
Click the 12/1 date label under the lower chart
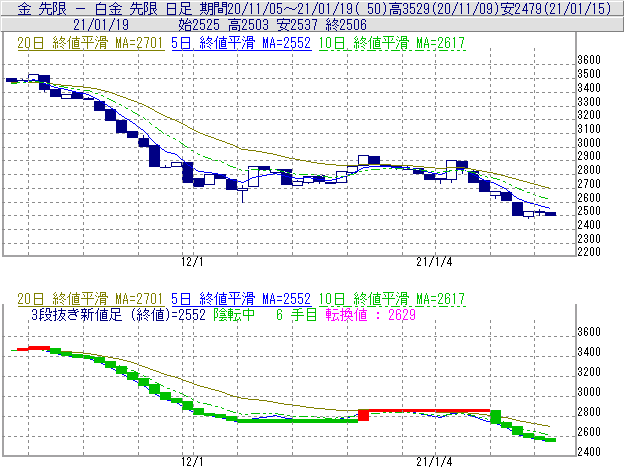[192, 462]
